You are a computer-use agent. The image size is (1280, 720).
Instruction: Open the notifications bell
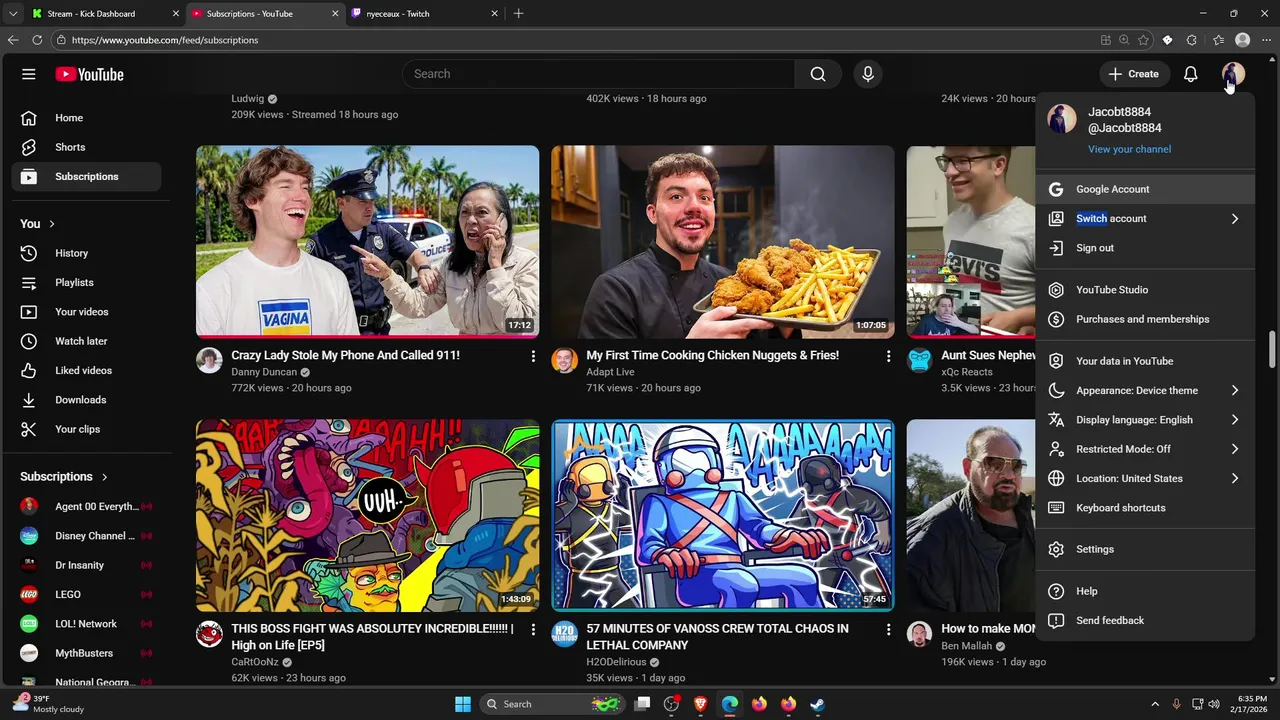point(1191,74)
